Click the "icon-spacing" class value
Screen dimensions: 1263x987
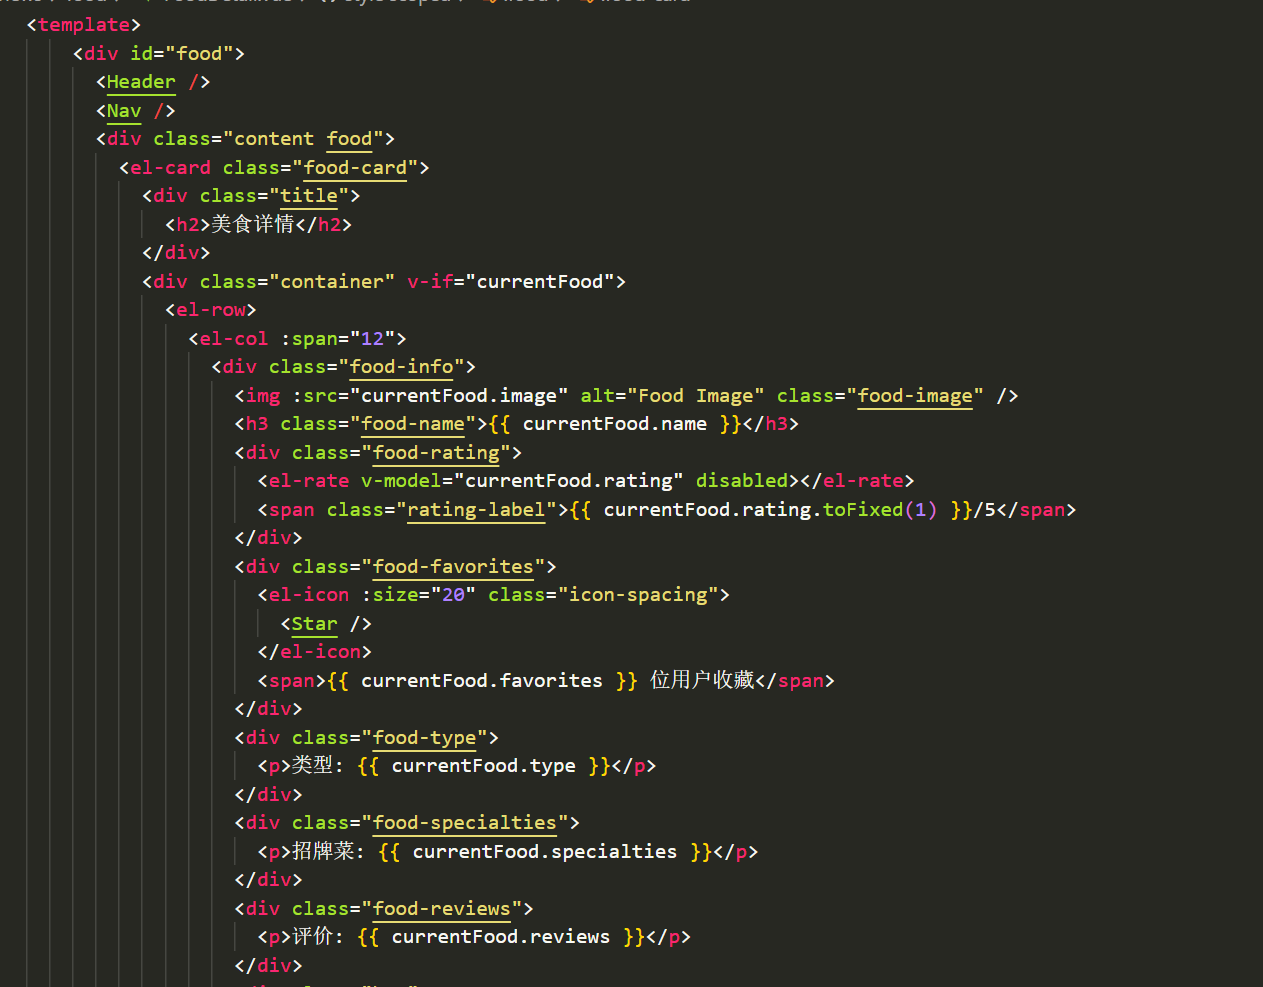coord(638,595)
